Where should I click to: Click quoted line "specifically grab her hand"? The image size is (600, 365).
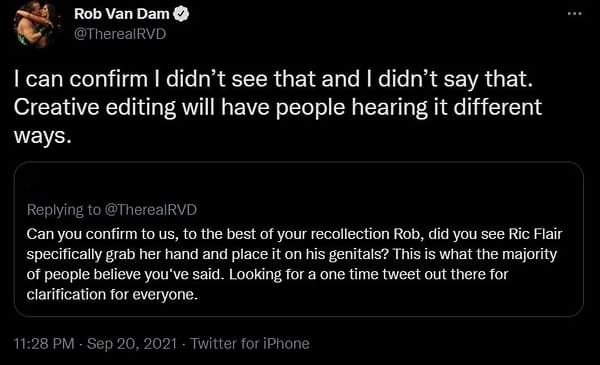coord(292,254)
